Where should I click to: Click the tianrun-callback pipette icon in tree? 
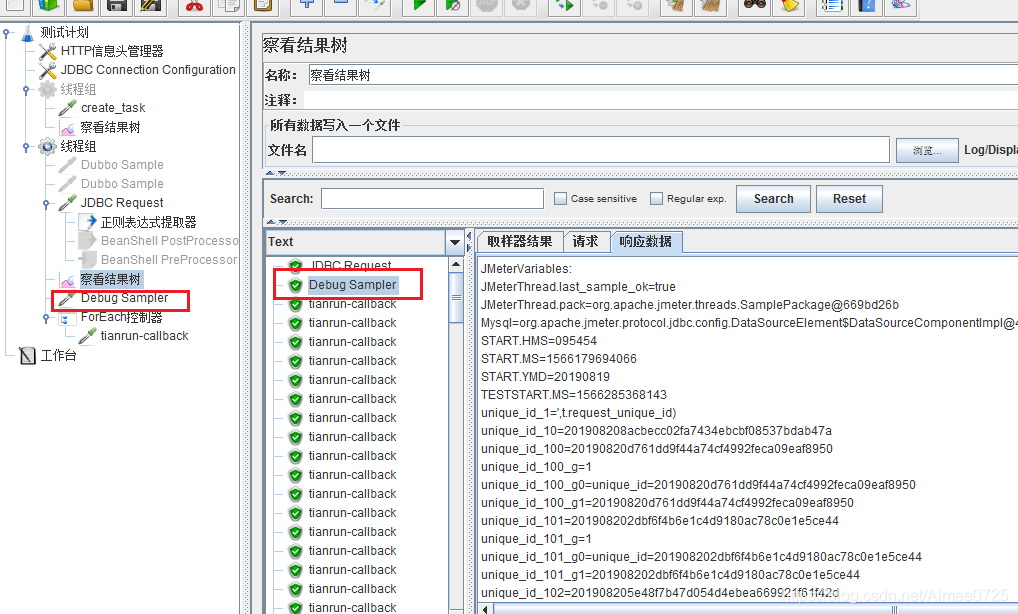88,336
